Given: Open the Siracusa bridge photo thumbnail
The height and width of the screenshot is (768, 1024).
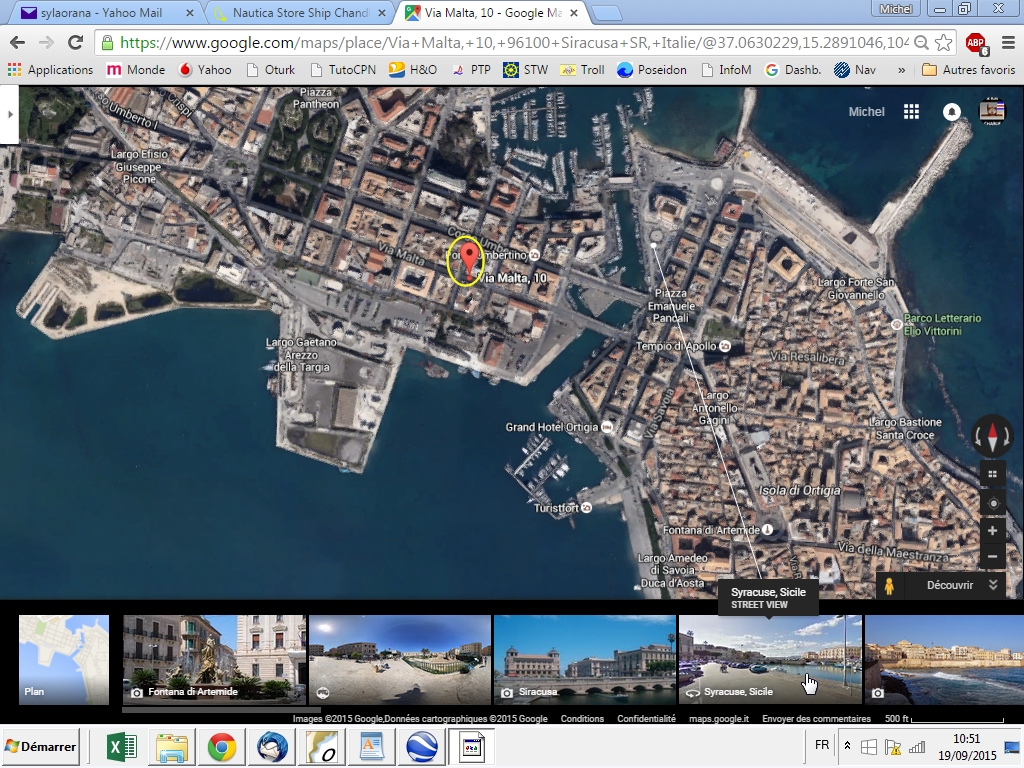Looking at the screenshot, I should click(x=584, y=660).
